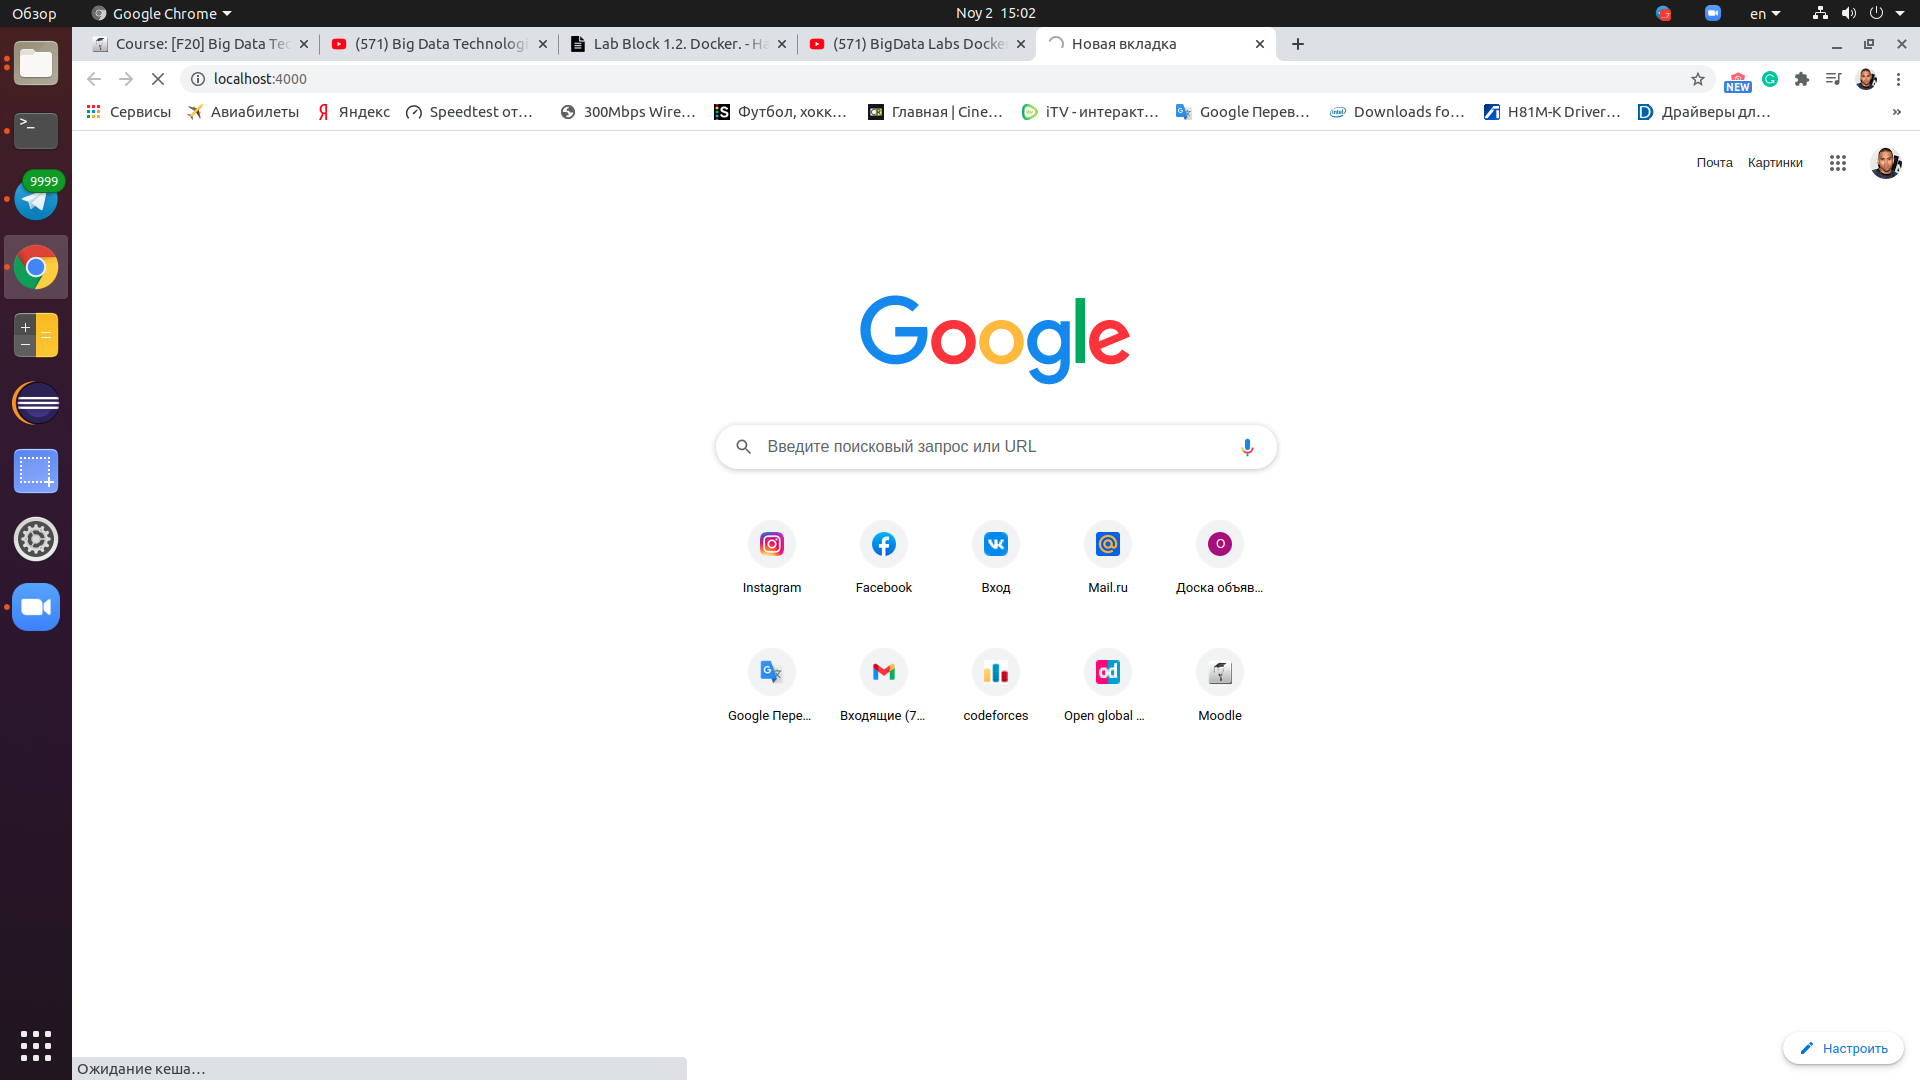This screenshot has width=1920, height=1080.
Task: Open the Доска объяв... shortcut tile
Action: (1219, 558)
